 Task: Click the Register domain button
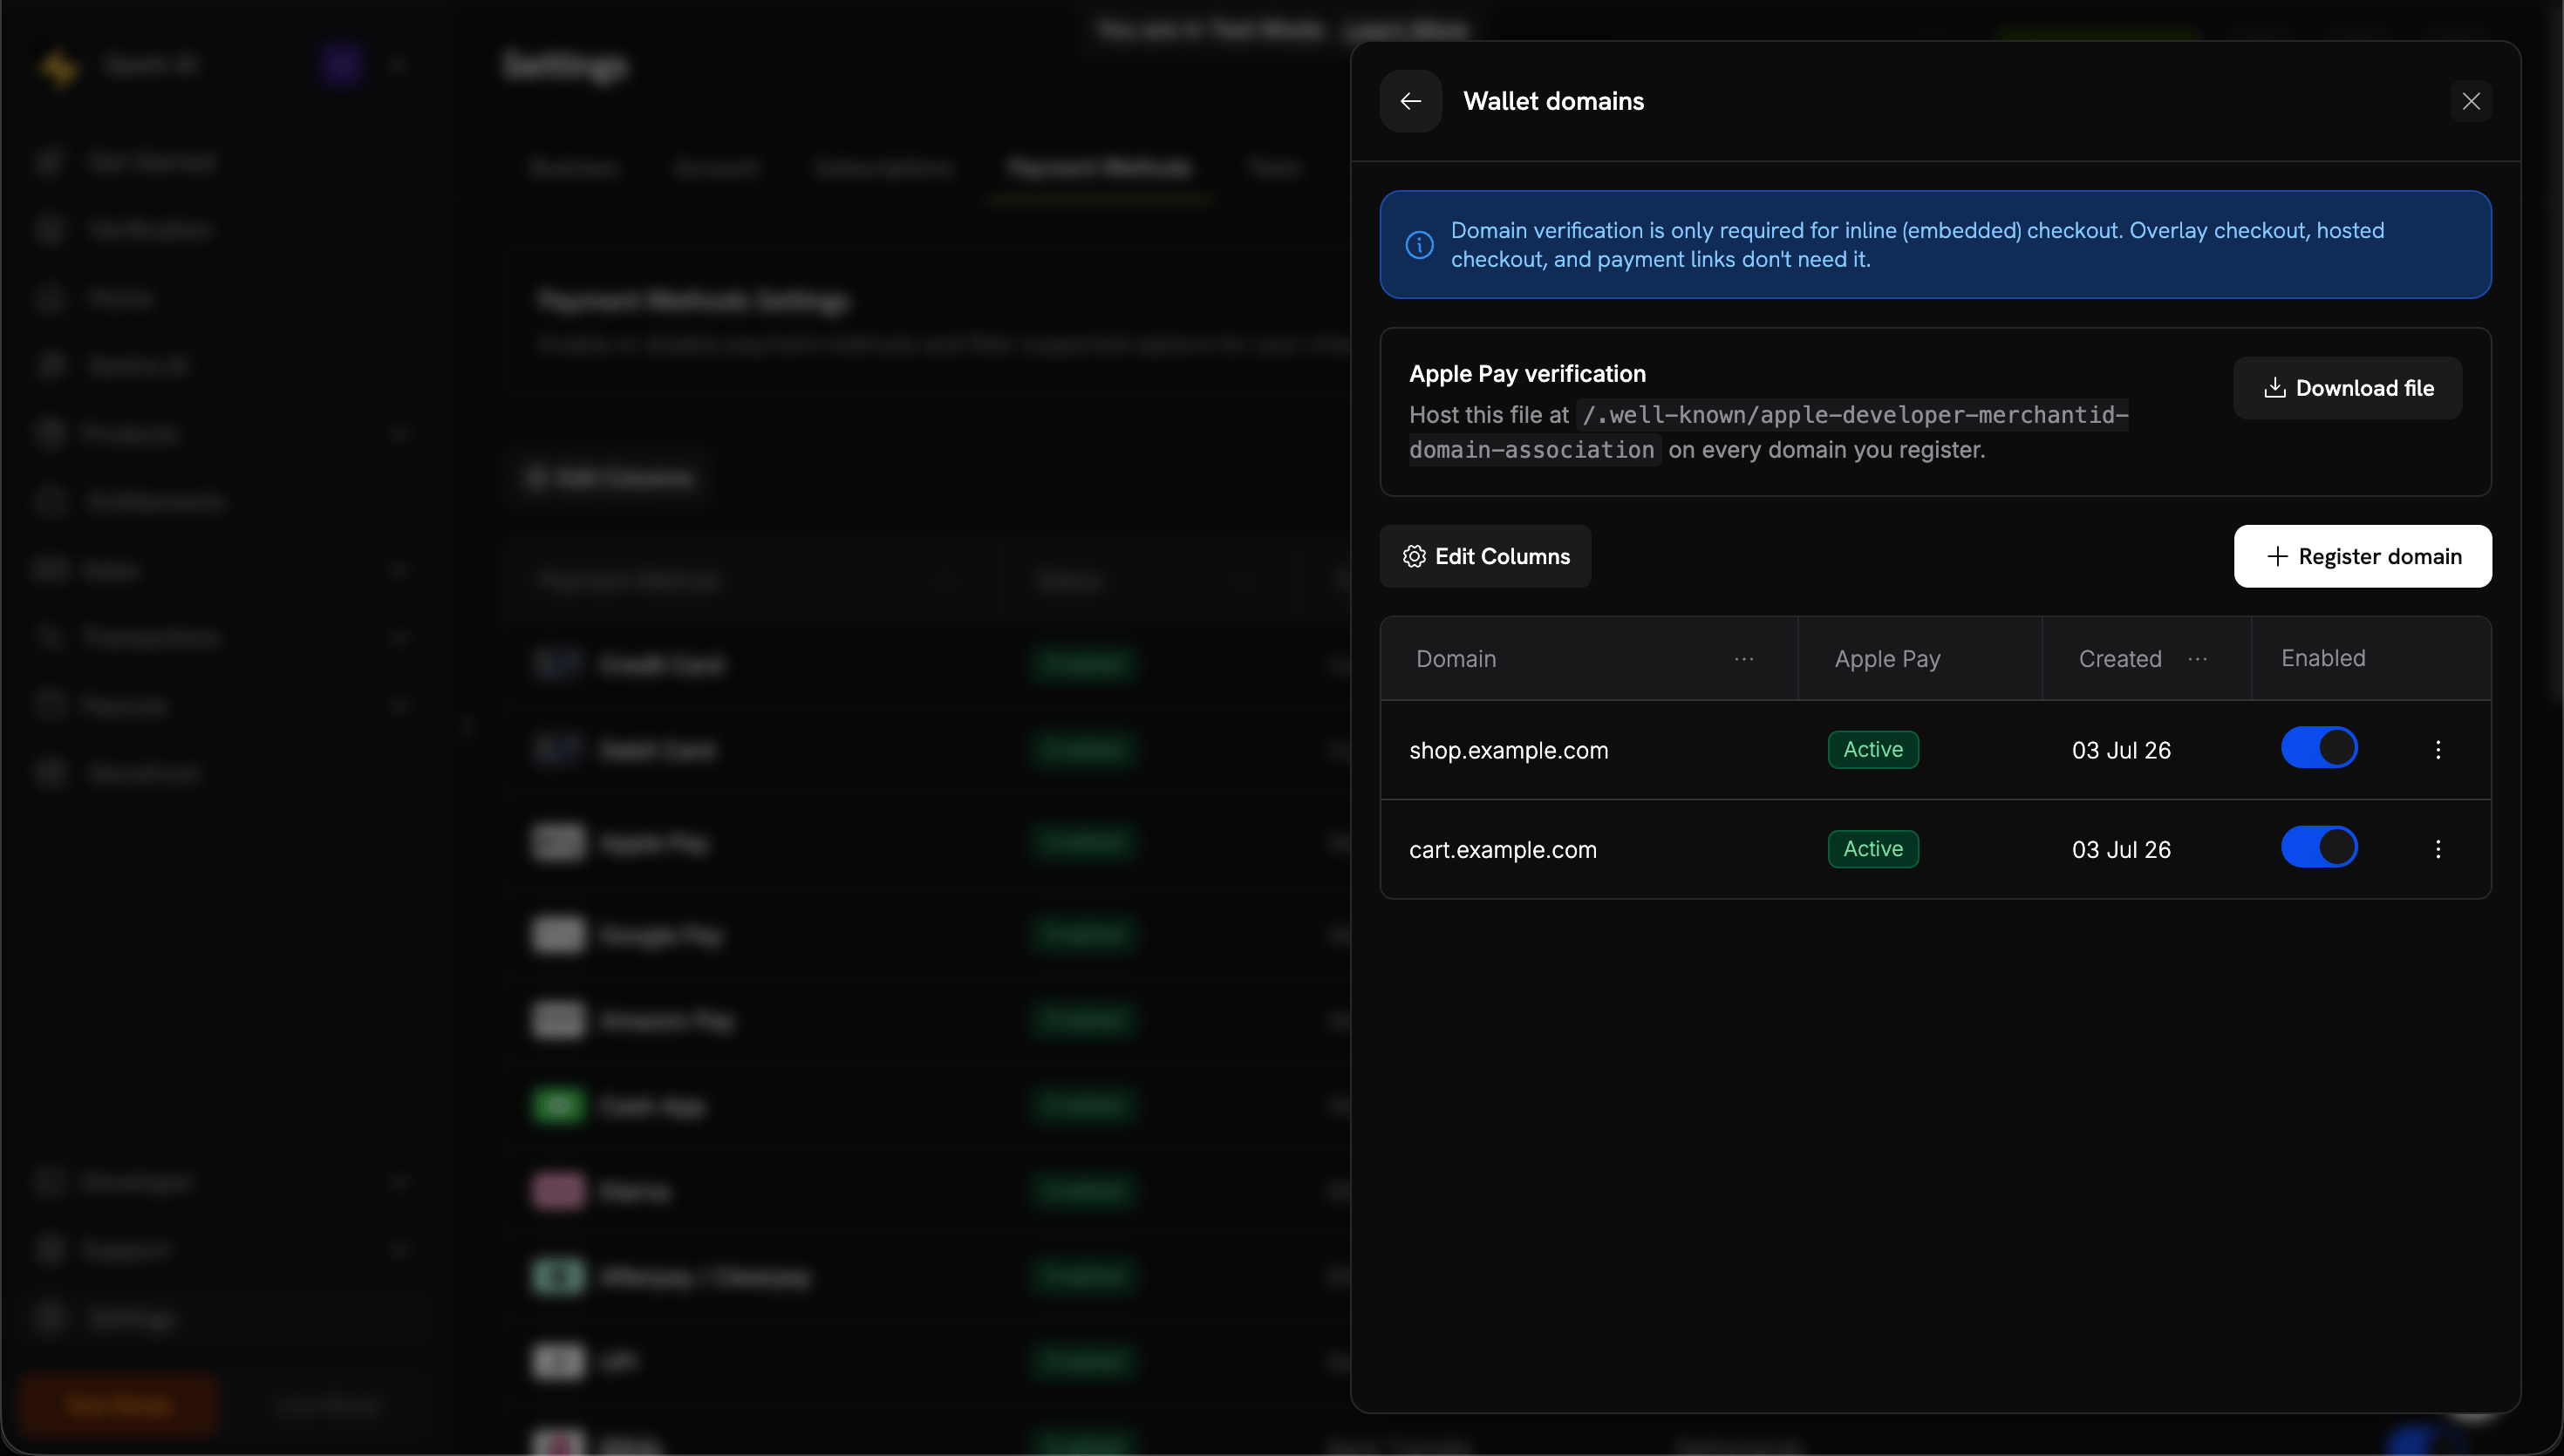pyautogui.click(x=2362, y=556)
